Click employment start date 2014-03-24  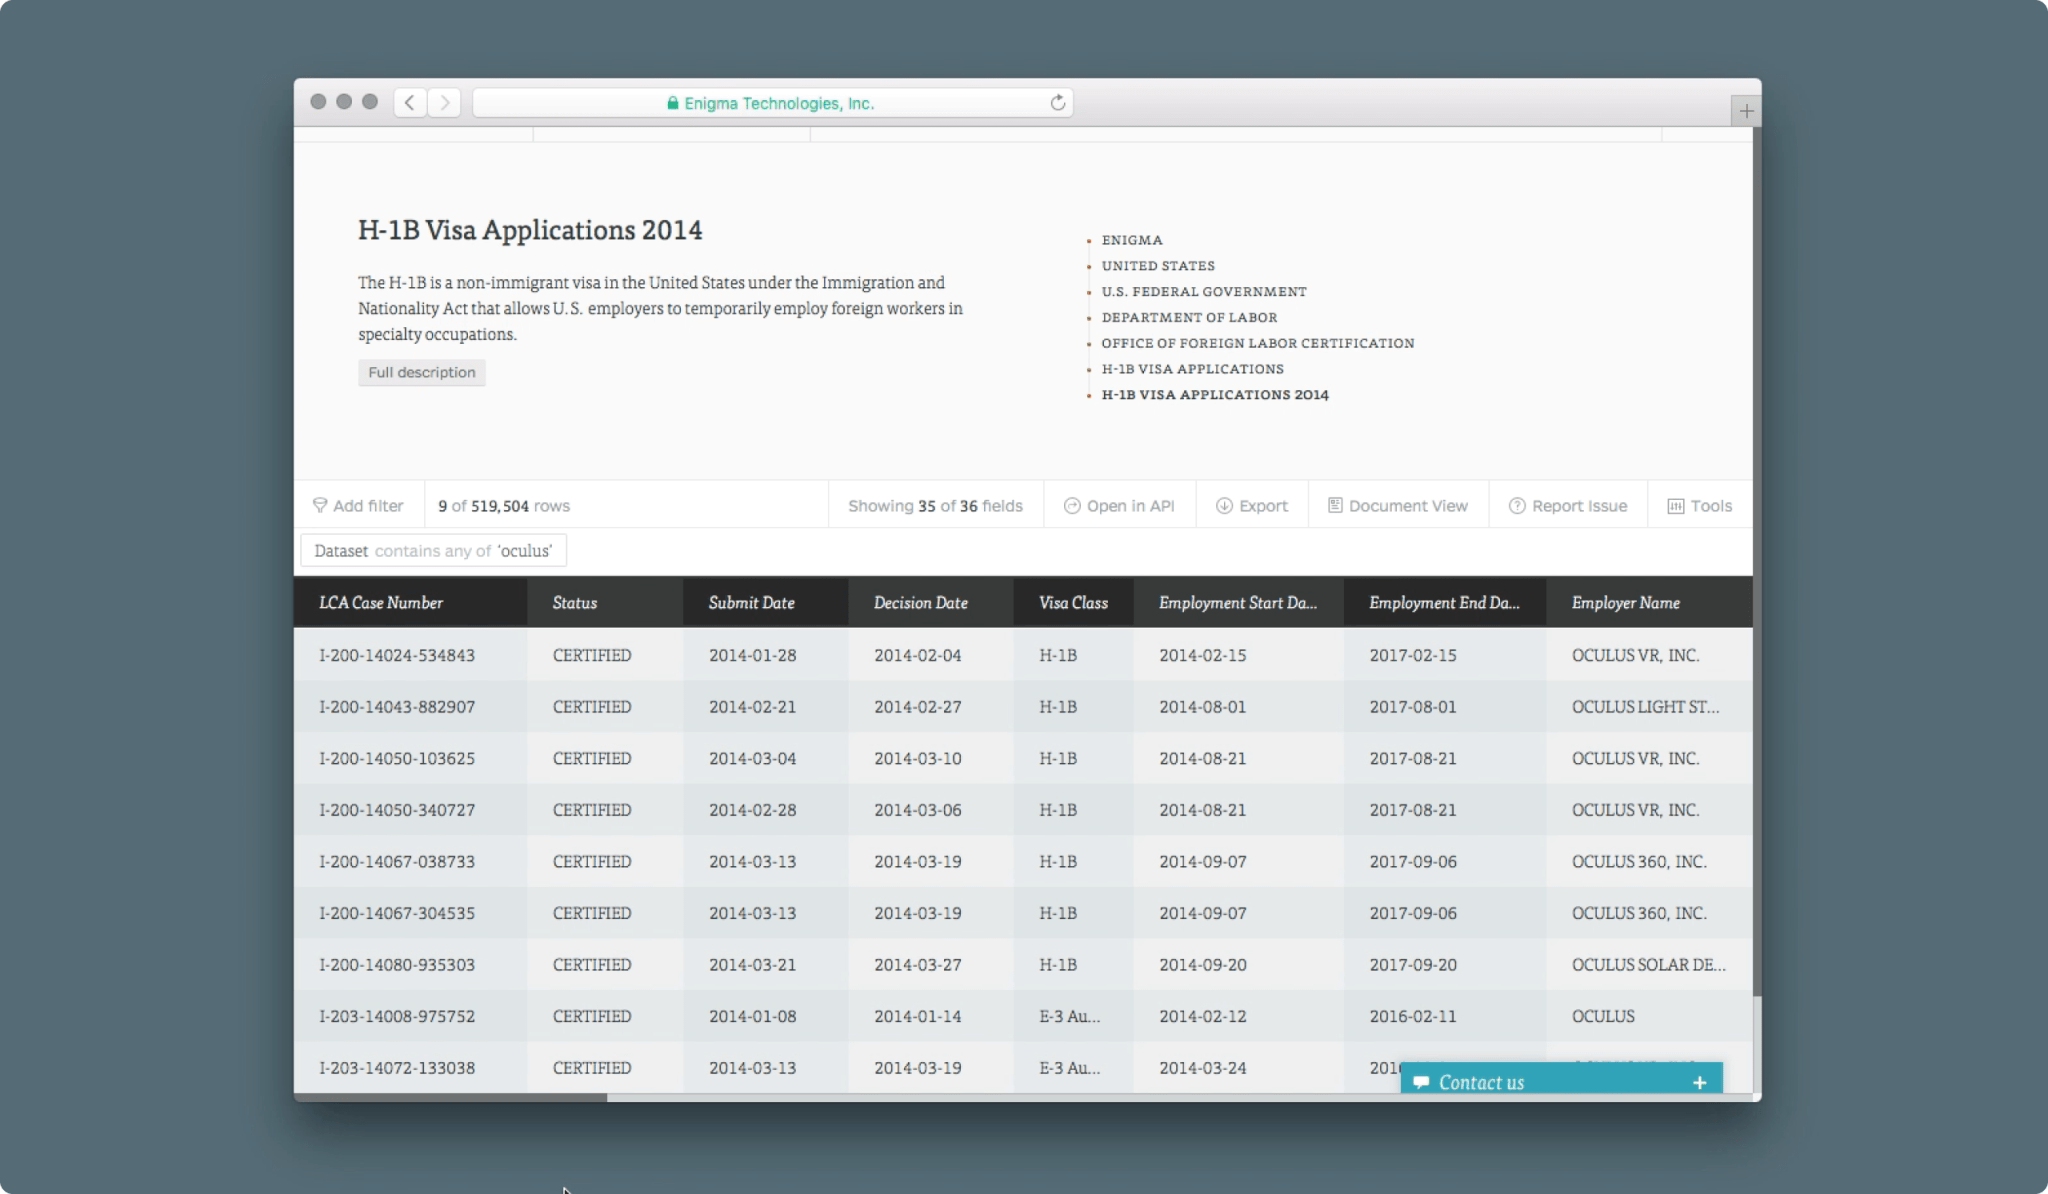coord(1203,1068)
